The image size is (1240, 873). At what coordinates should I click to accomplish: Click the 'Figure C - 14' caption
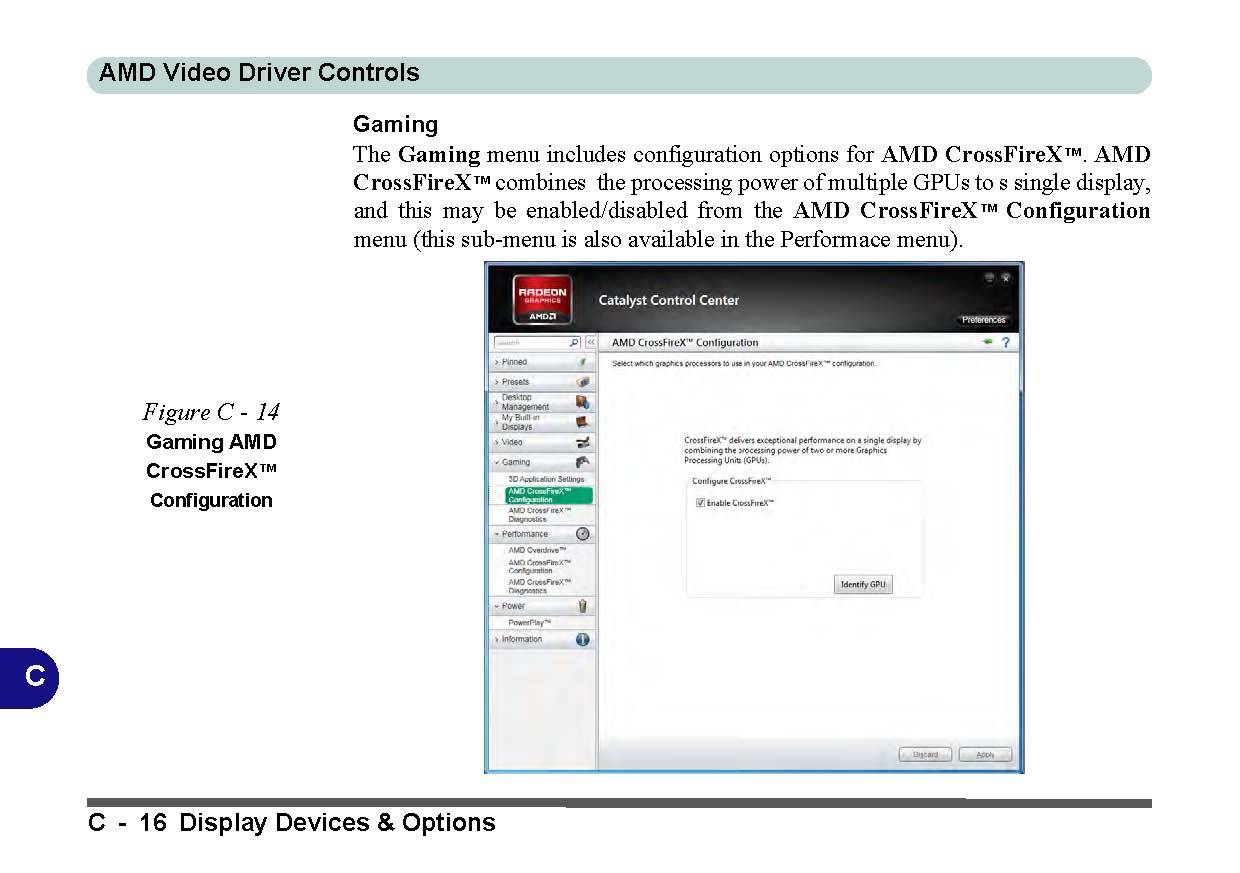211,411
